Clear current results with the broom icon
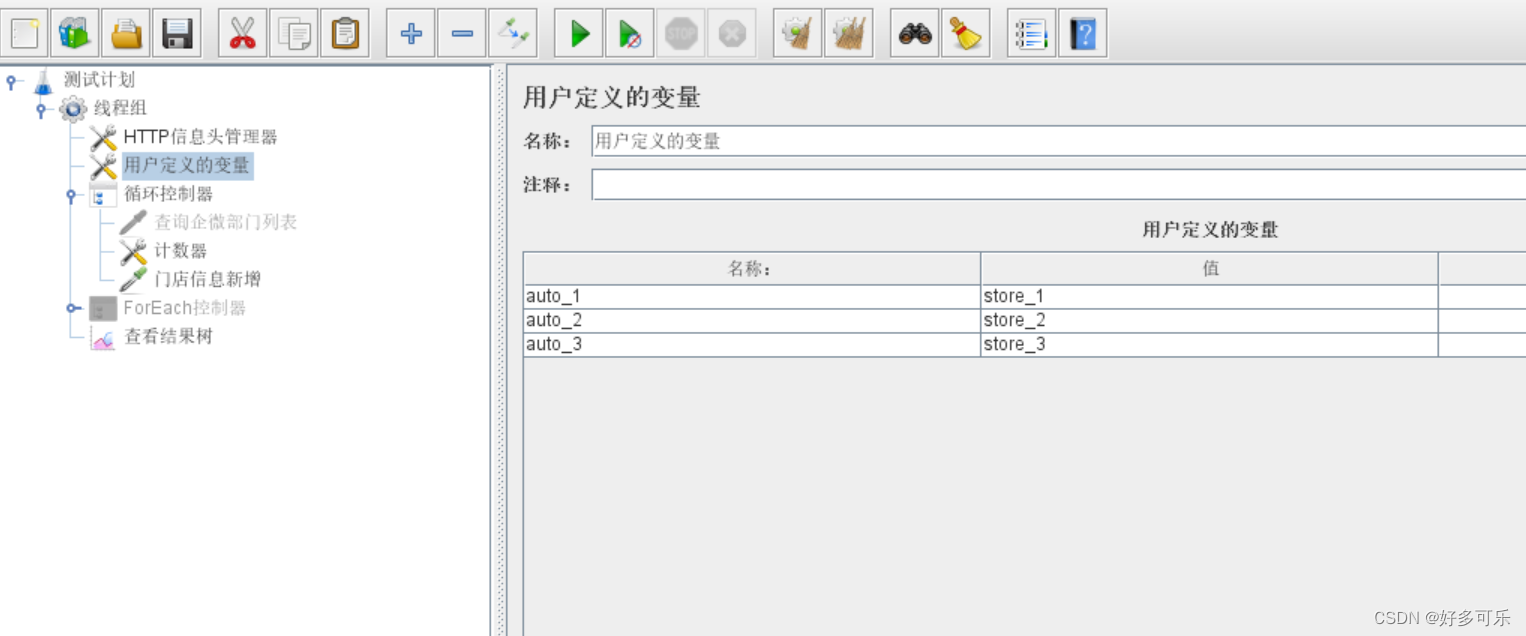 [965, 32]
